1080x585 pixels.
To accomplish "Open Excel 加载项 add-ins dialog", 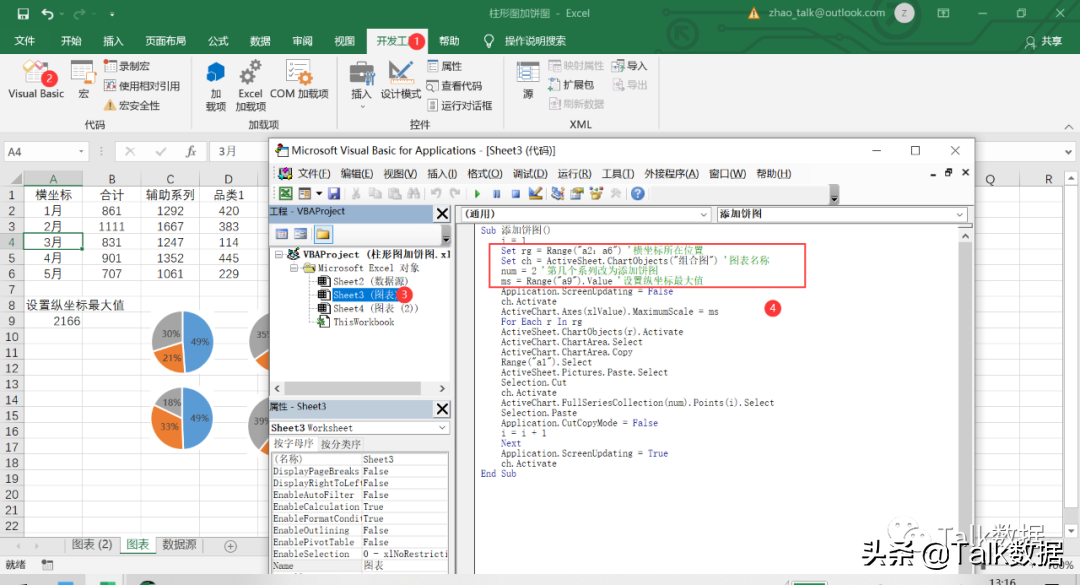I will tap(250, 86).
